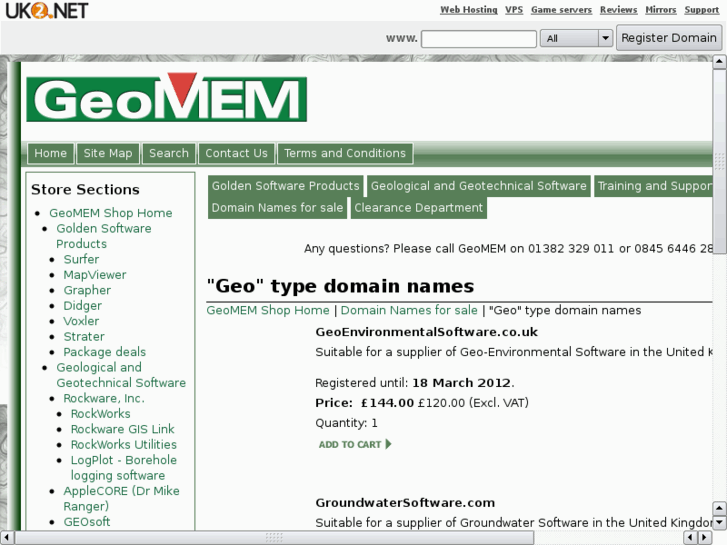
Task: Open the Contact Us menu item
Action: point(236,154)
